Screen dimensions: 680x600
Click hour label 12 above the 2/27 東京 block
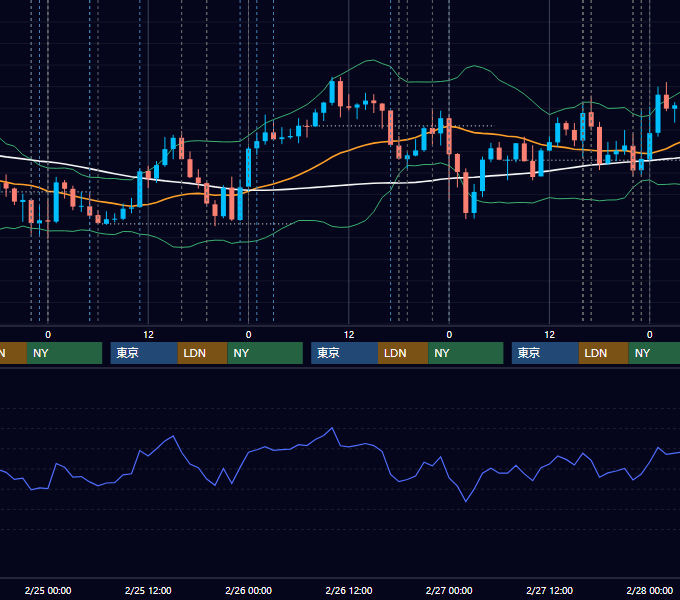549,335
